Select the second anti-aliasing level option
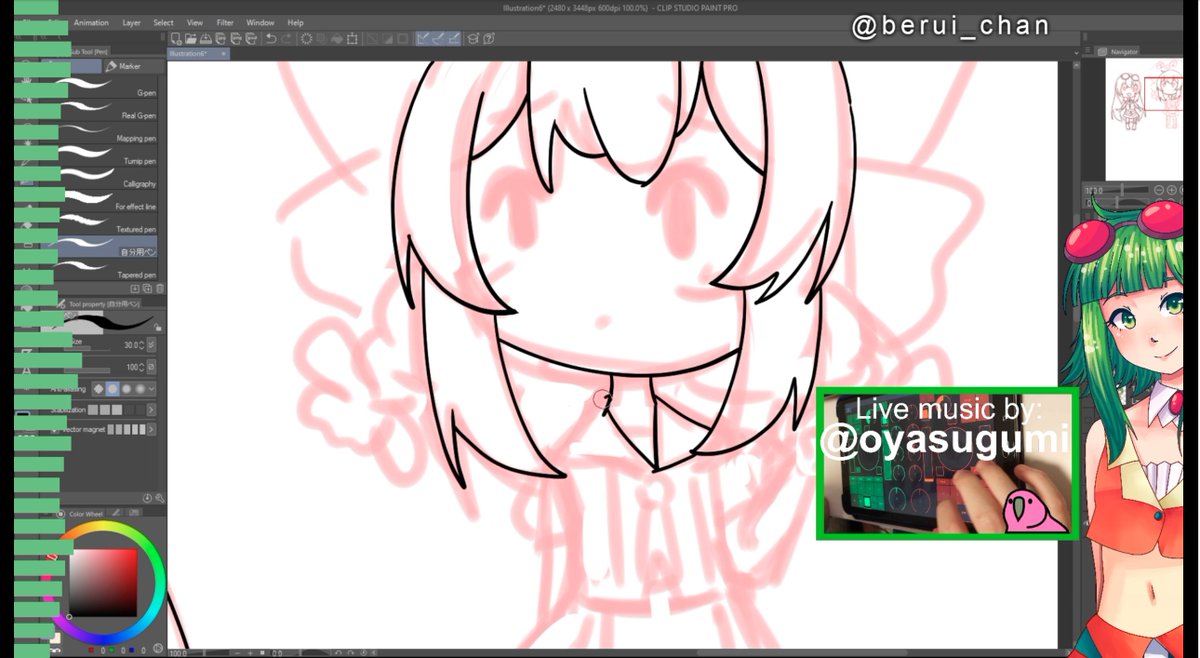 (x=113, y=388)
